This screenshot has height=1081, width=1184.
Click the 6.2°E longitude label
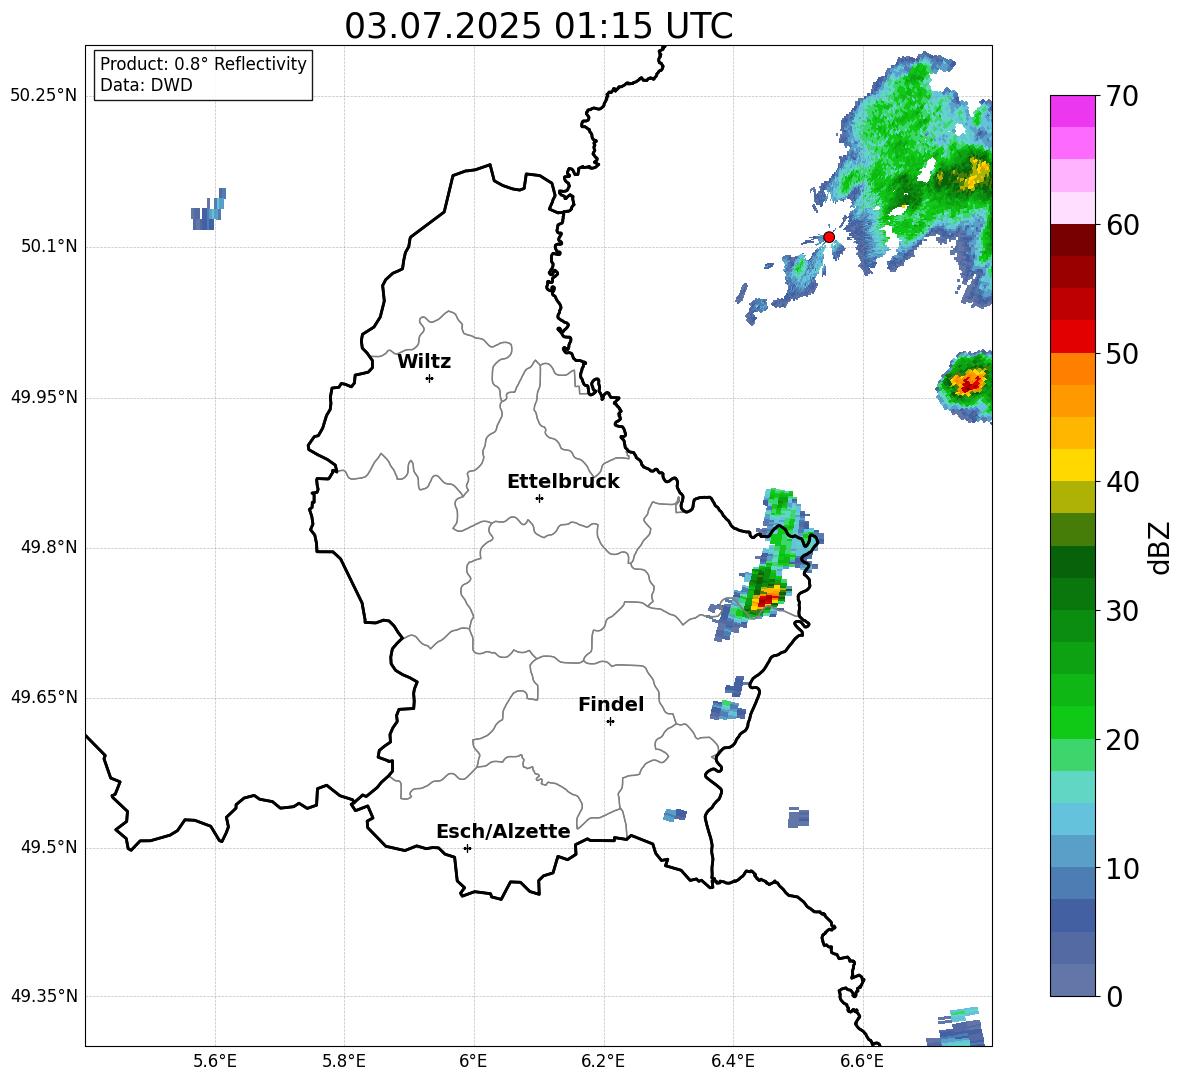tap(603, 1062)
